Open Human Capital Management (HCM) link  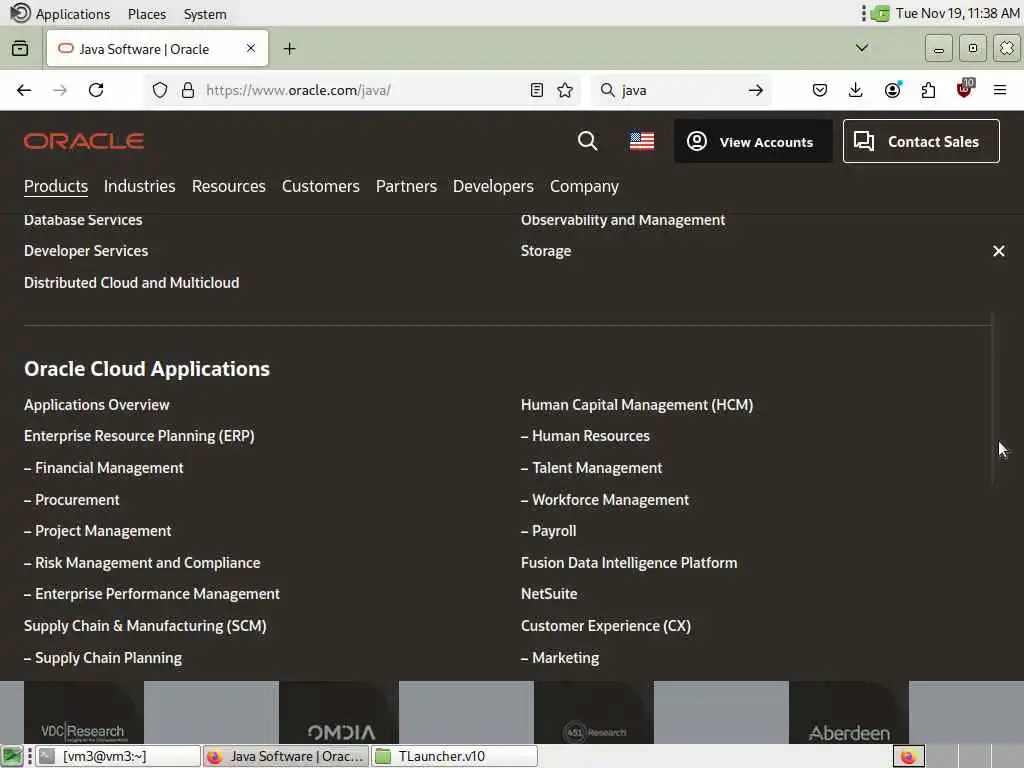[x=637, y=405]
